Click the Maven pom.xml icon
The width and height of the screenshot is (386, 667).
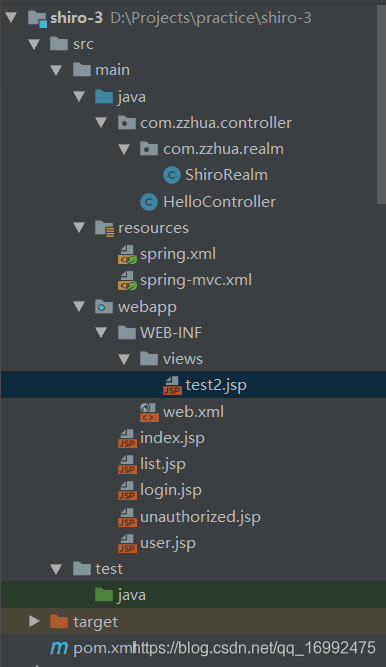pyautogui.click(x=59, y=648)
